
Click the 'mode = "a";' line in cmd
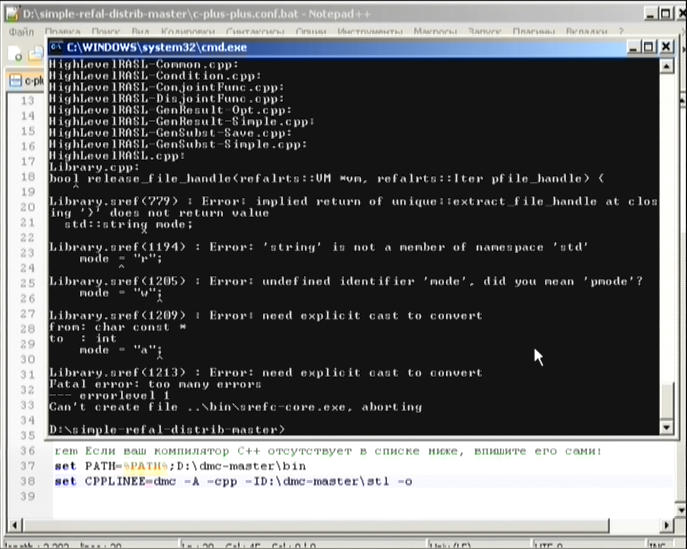120,350
